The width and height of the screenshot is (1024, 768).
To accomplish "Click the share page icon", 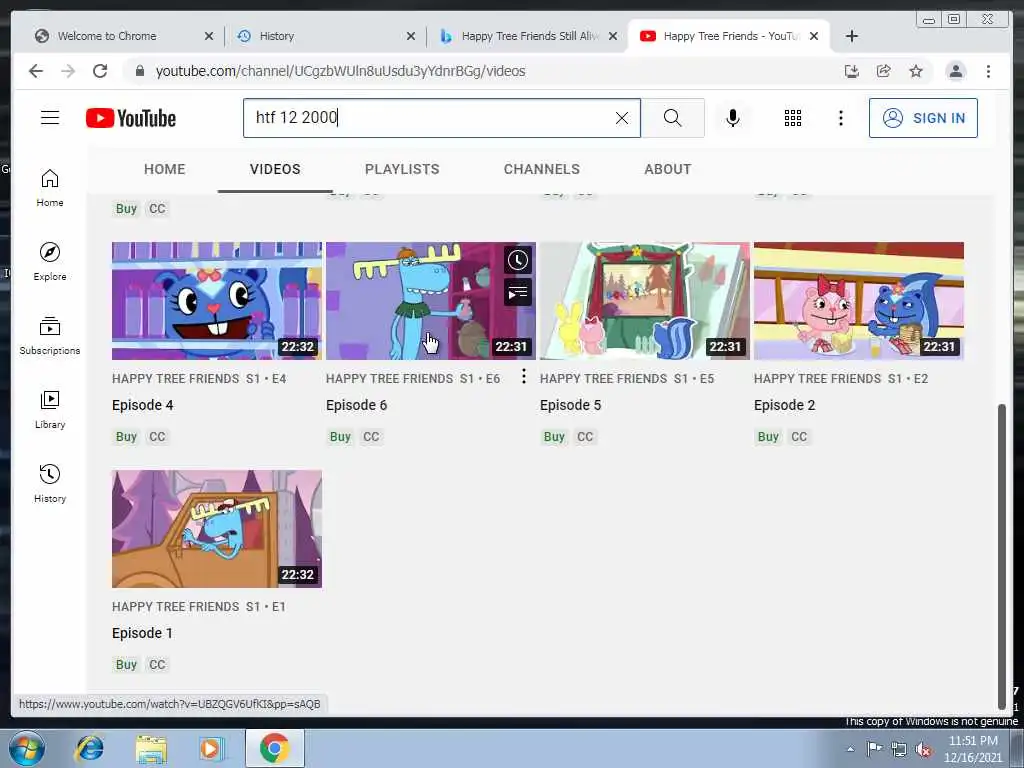I will tap(884, 71).
